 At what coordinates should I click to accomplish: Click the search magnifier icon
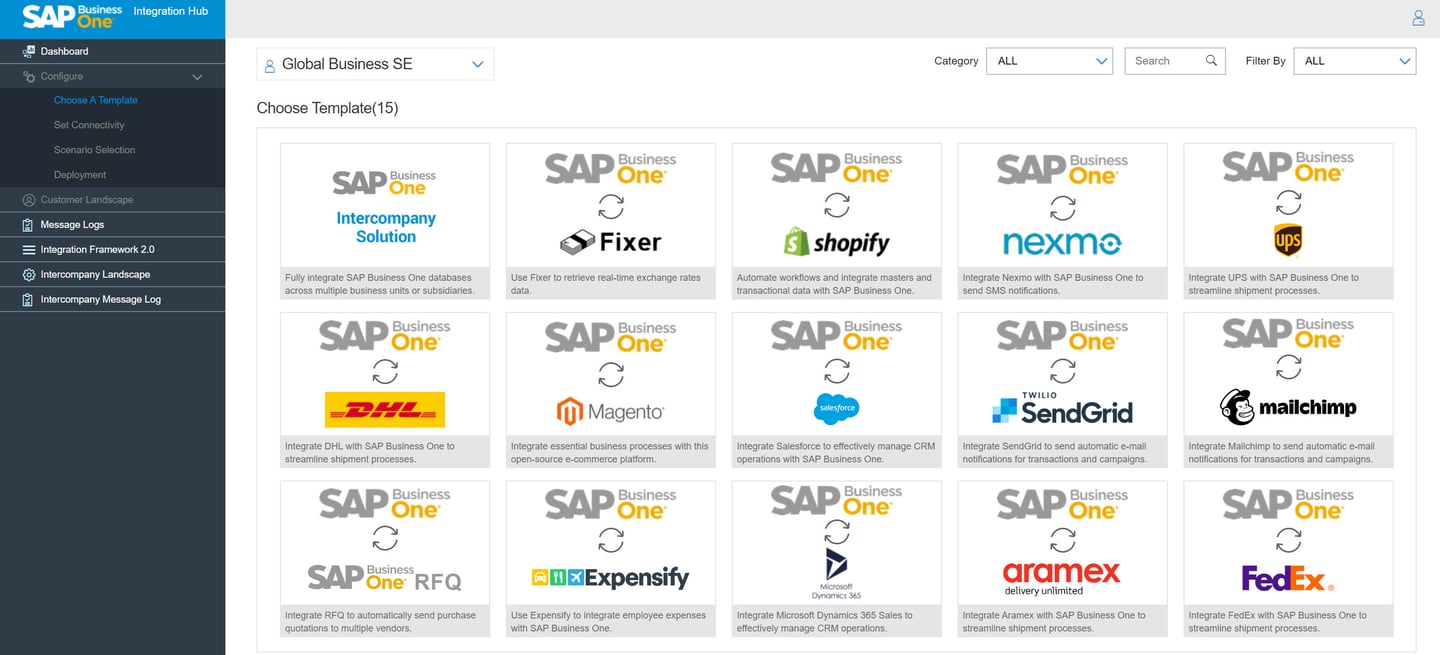pyautogui.click(x=1211, y=61)
